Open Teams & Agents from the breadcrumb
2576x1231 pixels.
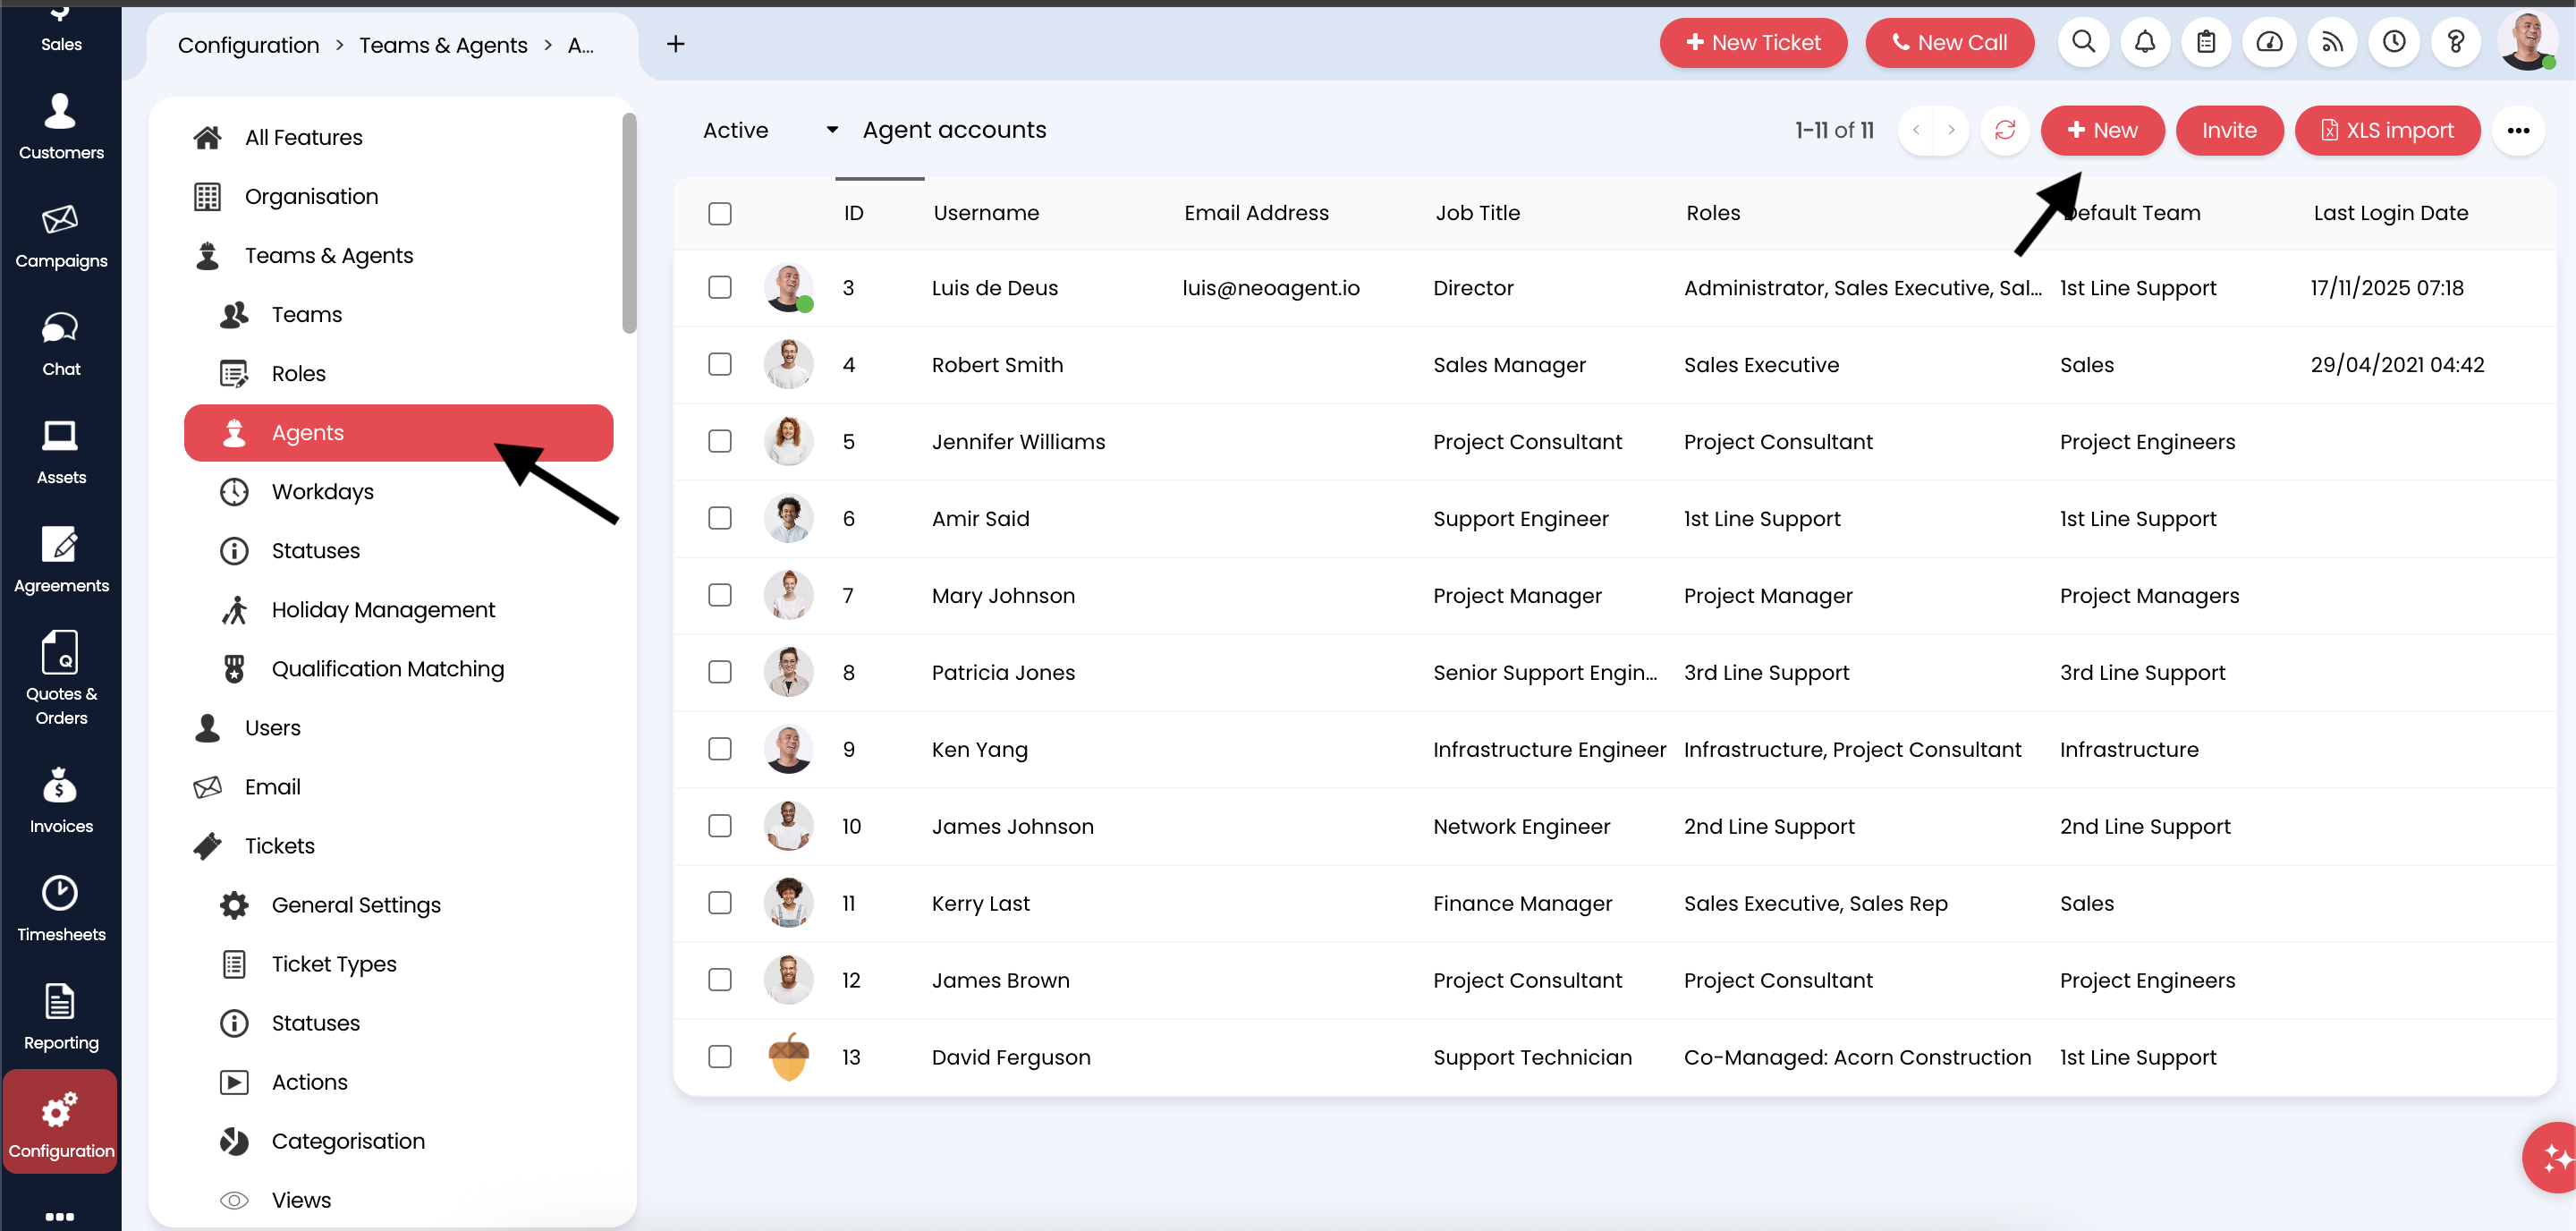tap(443, 45)
